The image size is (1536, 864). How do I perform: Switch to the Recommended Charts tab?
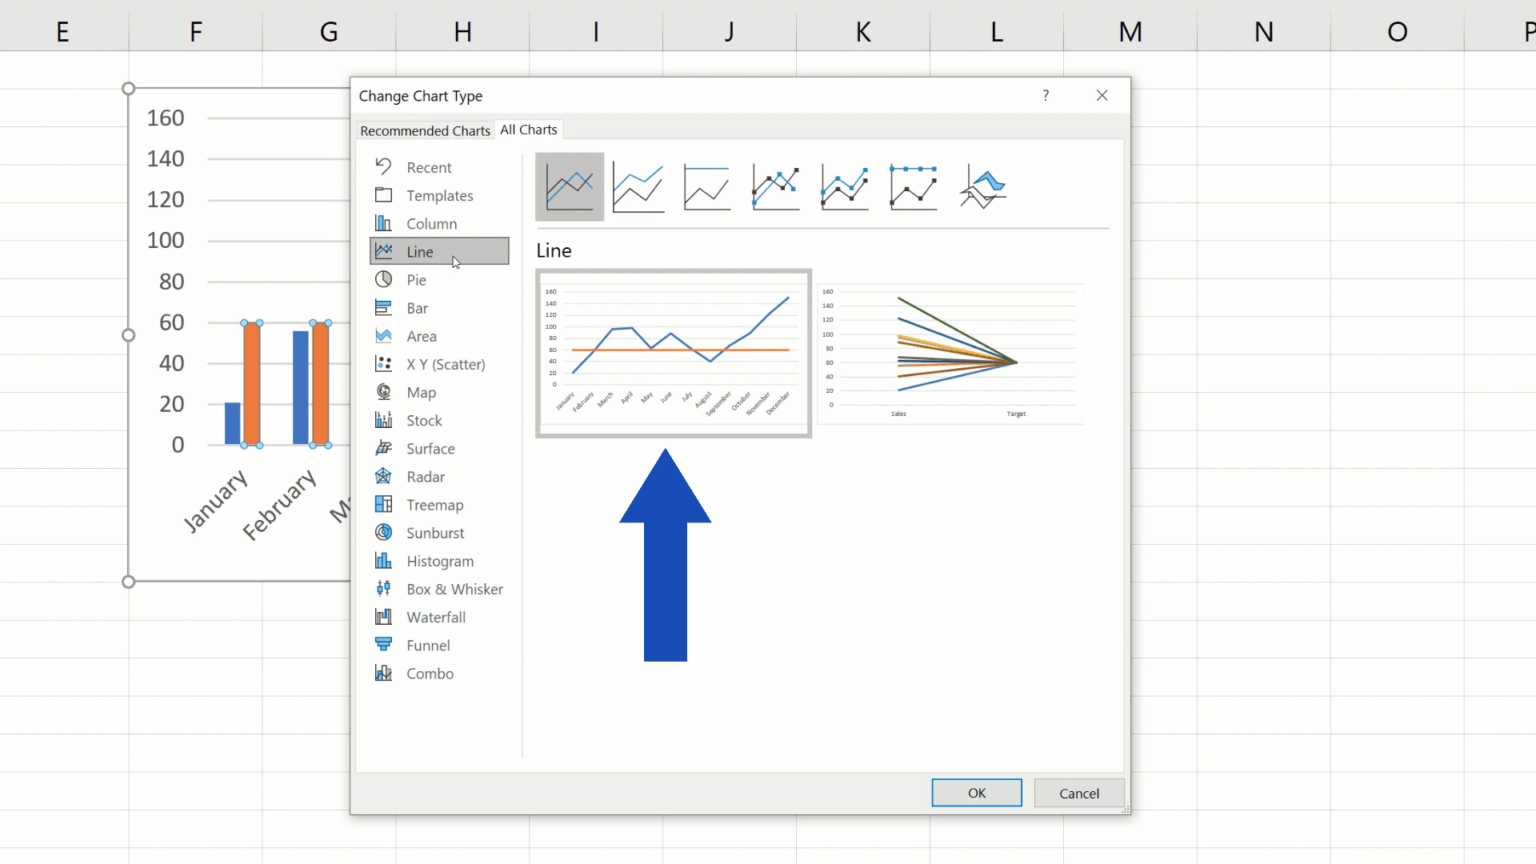[425, 130]
